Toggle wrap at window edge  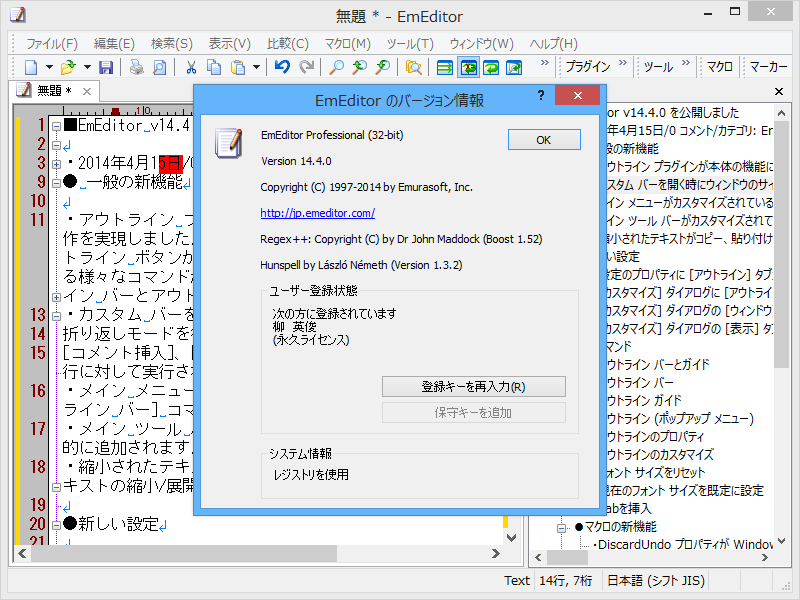click(x=493, y=67)
